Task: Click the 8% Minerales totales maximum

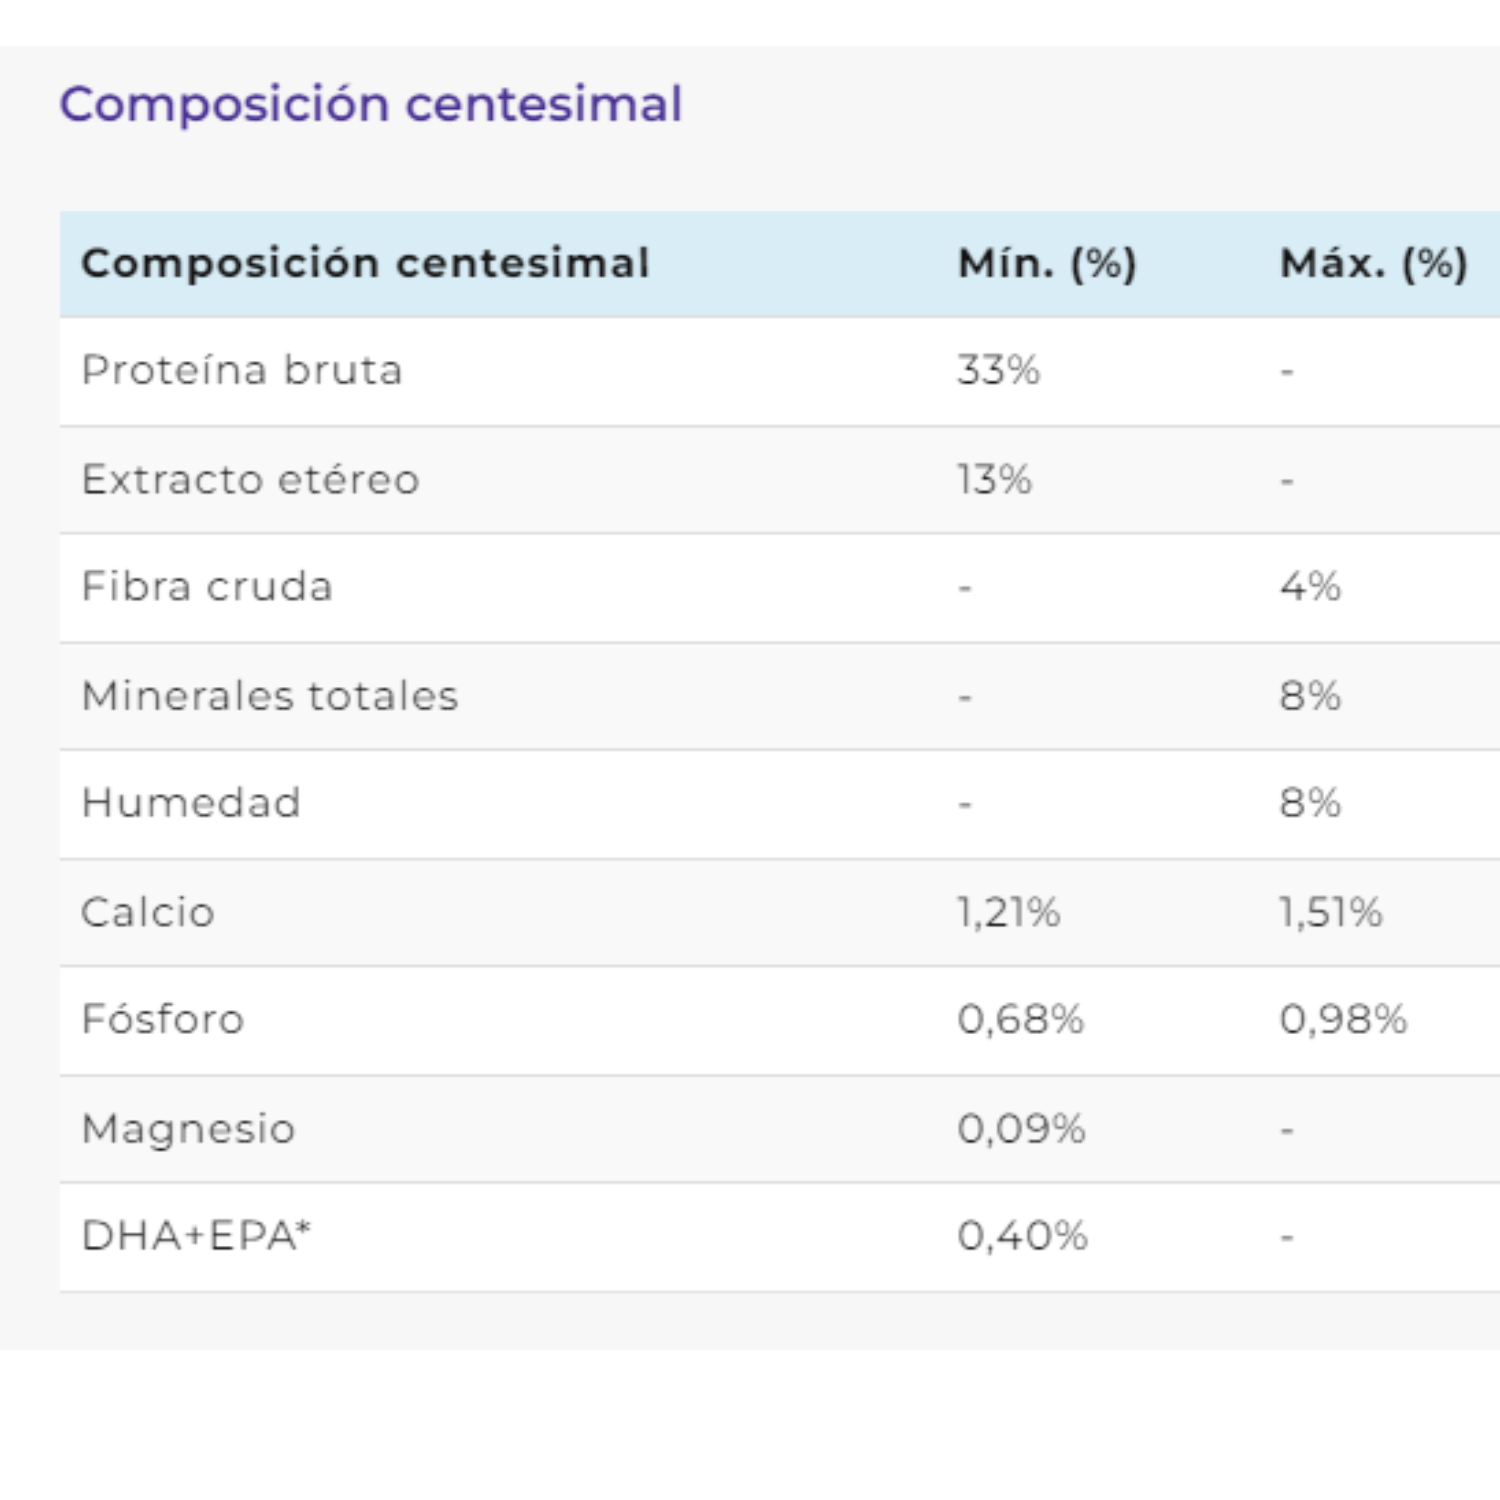Action: pos(1310,696)
